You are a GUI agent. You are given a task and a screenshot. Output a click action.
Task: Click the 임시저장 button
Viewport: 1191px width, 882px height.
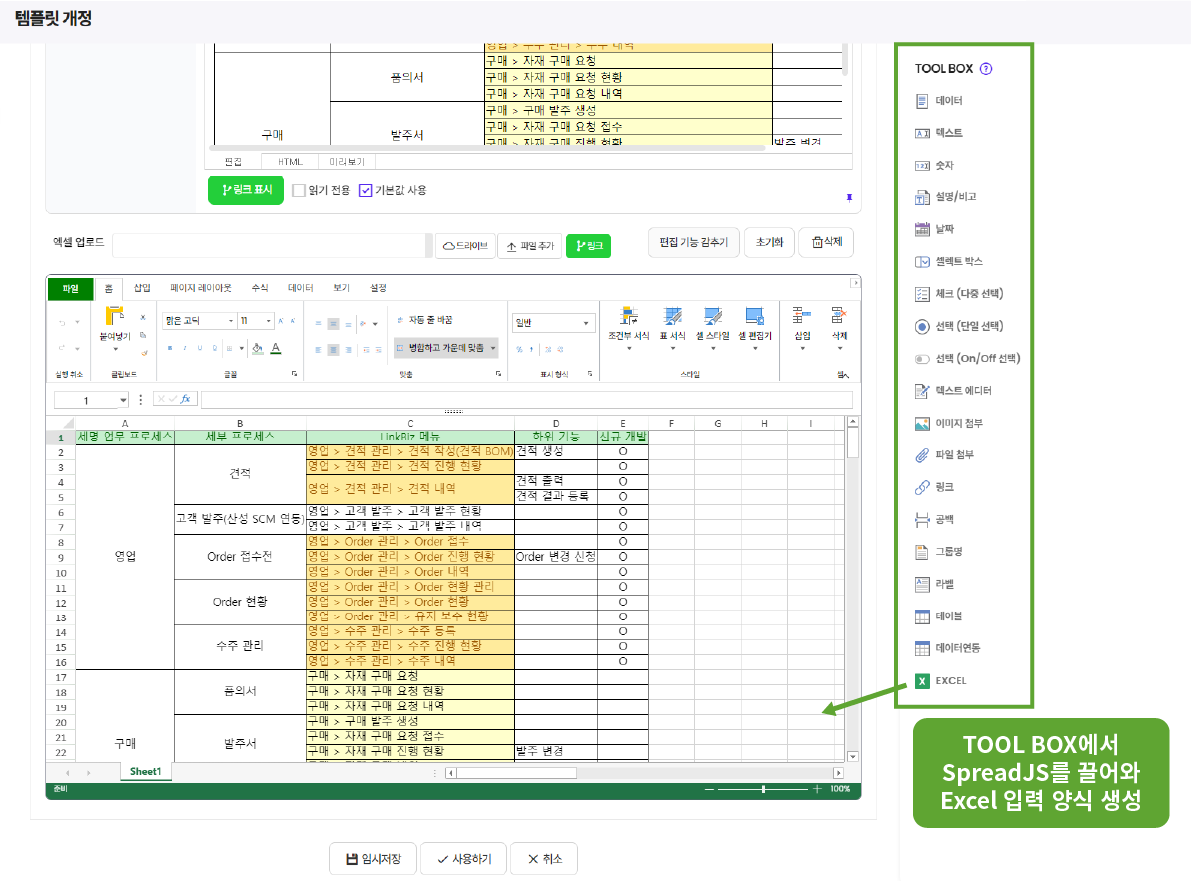coord(373,859)
